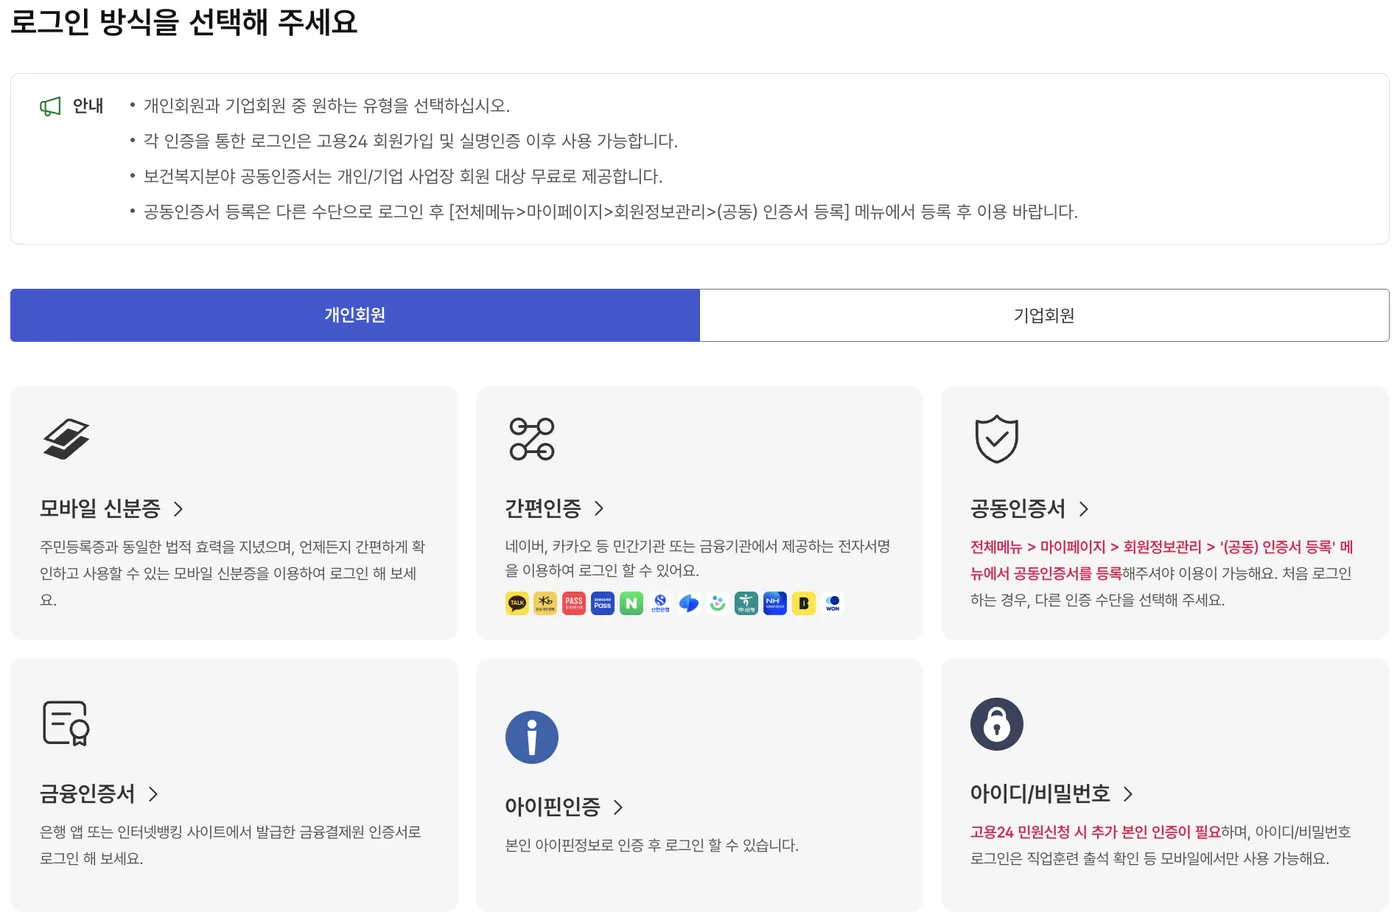
Task: Click the chevron beside 금융인증서
Action: pyautogui.click(x=153, y=795)
